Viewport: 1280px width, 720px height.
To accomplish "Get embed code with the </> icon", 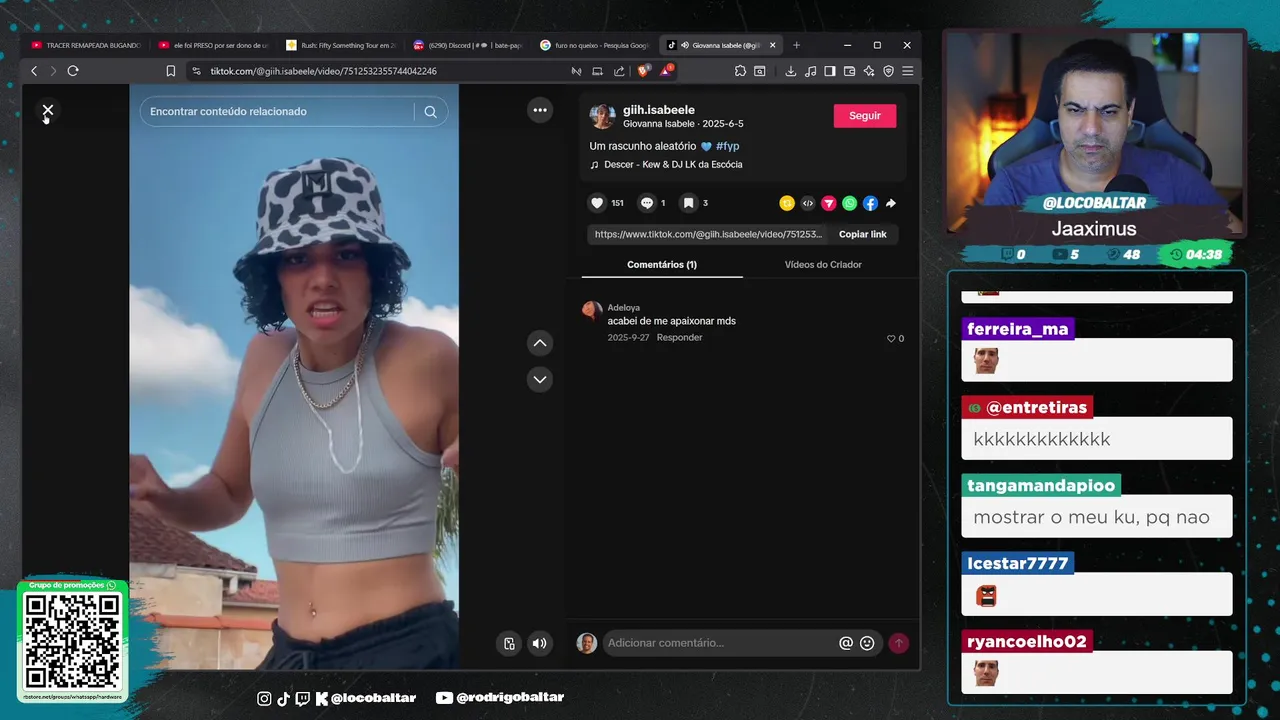I will [808, 203].
